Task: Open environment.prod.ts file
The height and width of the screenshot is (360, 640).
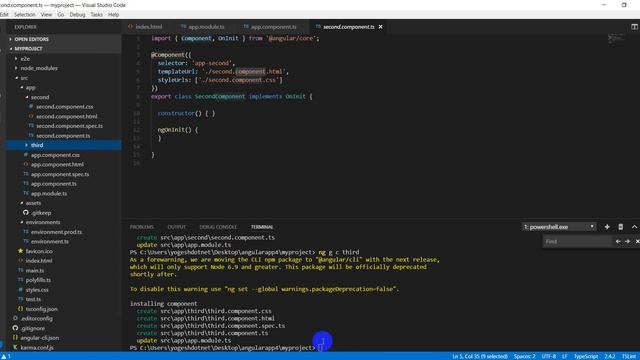Action: (x=56, y=232)
